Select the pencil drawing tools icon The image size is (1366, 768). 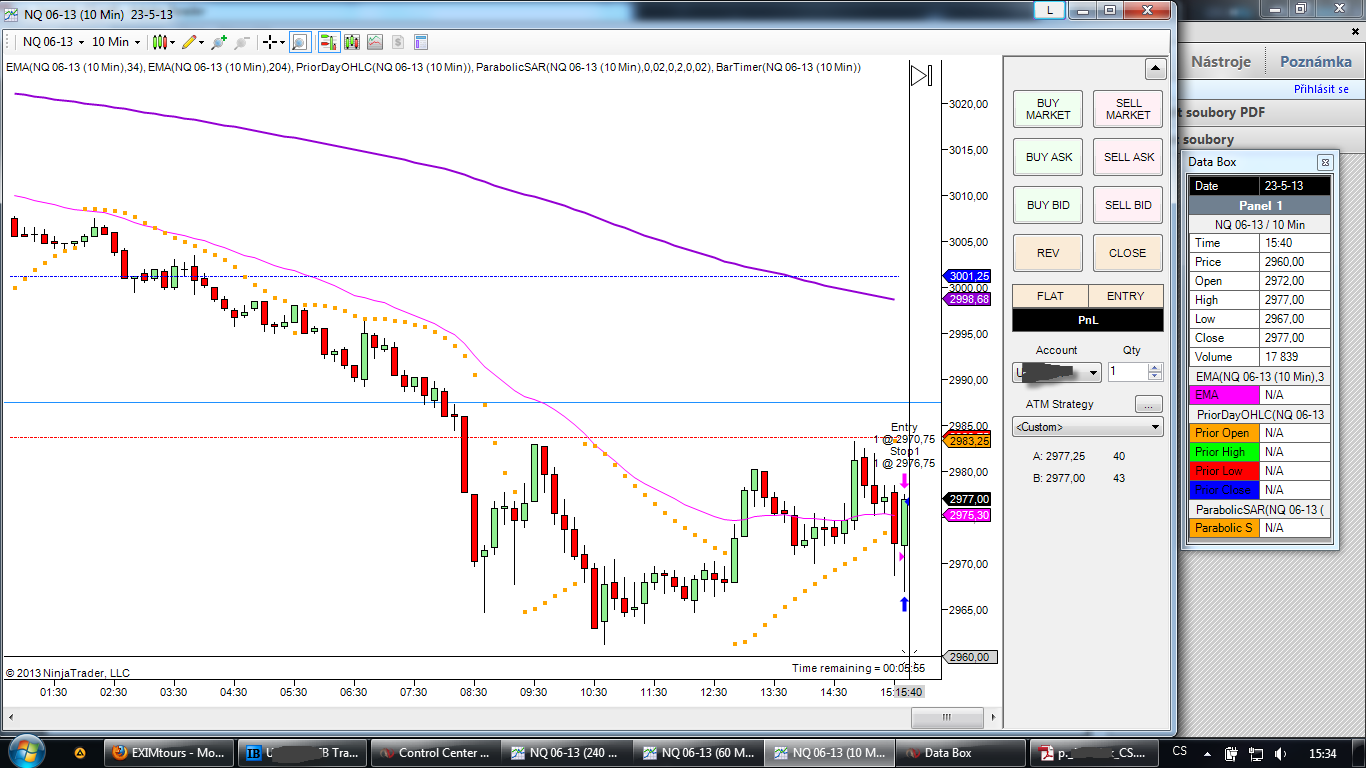tap(188, 42)
